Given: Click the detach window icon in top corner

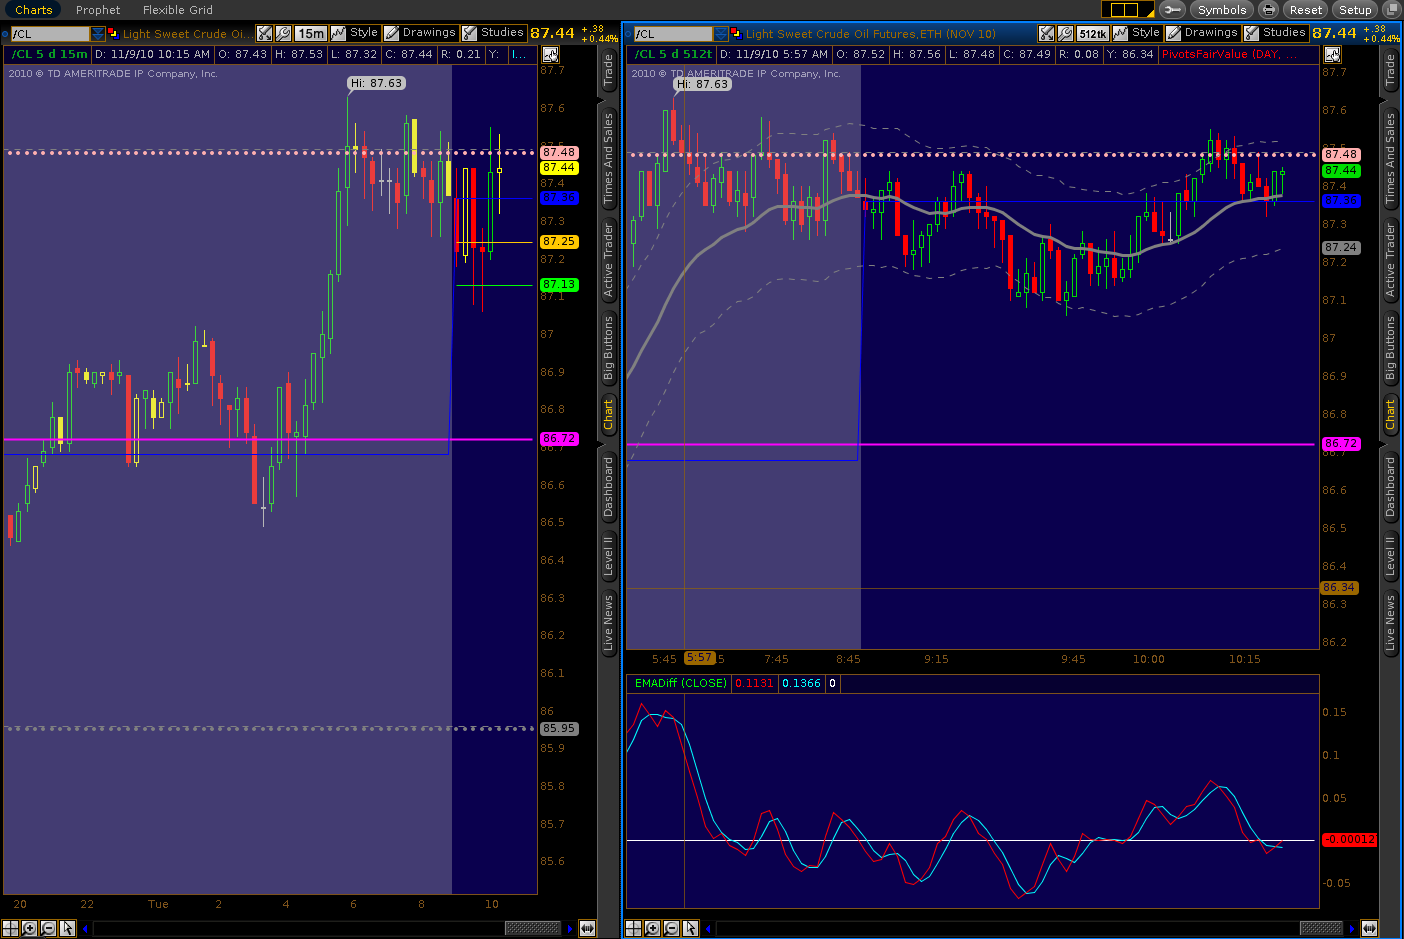Looking at the screenshot, I should click(1391, 10).
